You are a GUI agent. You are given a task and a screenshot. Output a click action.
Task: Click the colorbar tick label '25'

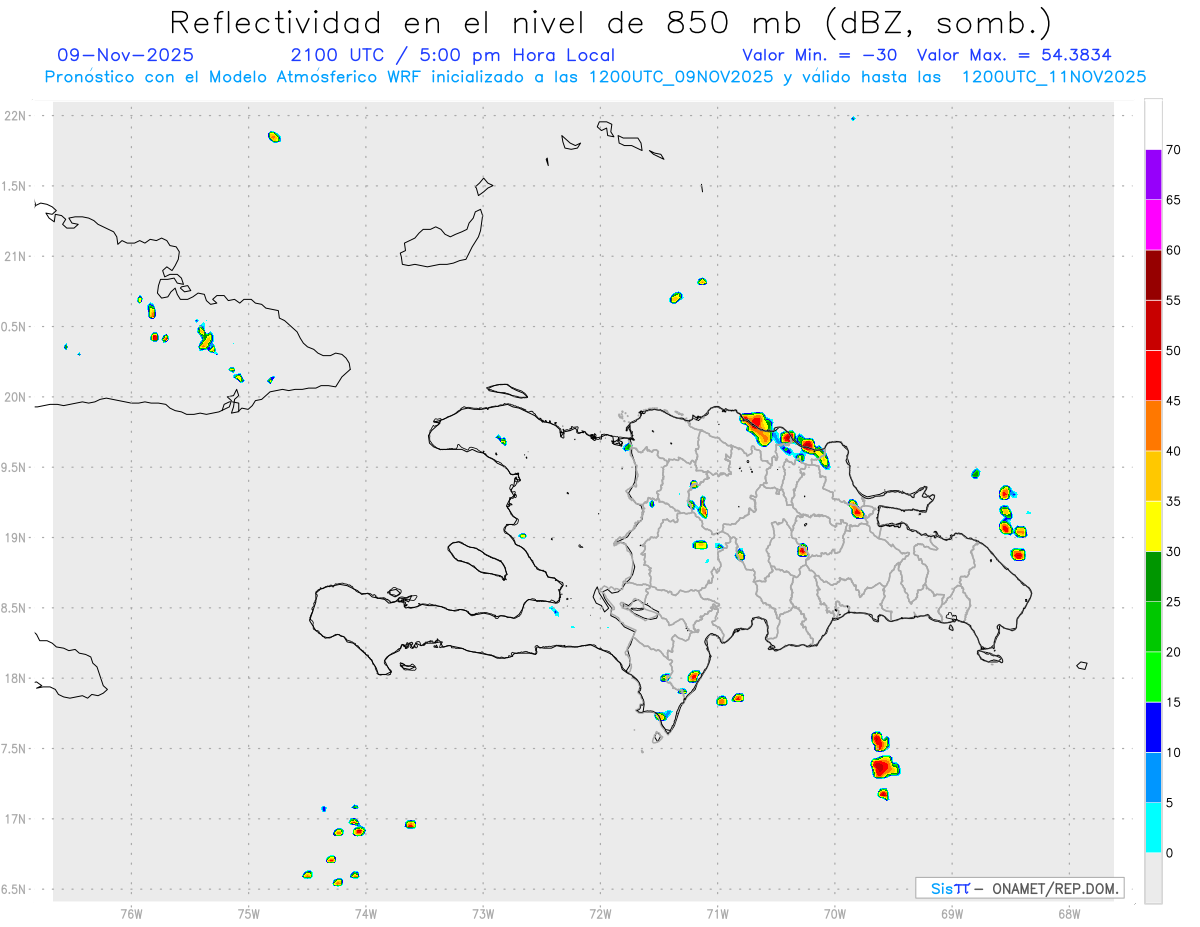coord(1174,602)
